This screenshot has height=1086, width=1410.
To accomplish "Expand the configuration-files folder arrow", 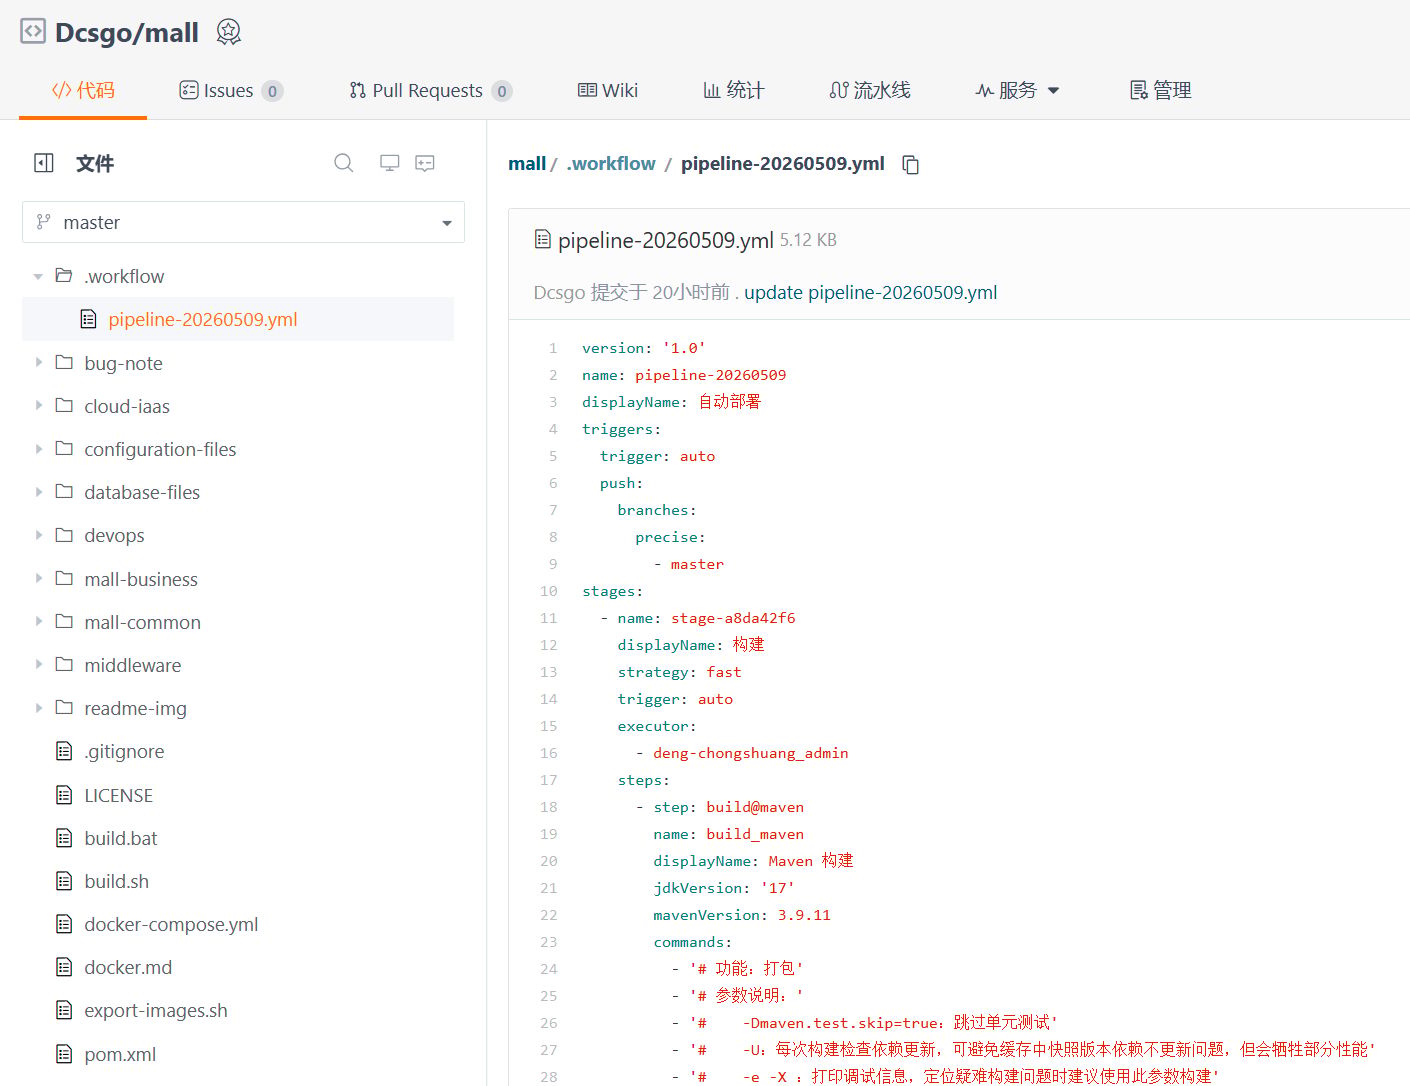I will click(x=38, y=448).
